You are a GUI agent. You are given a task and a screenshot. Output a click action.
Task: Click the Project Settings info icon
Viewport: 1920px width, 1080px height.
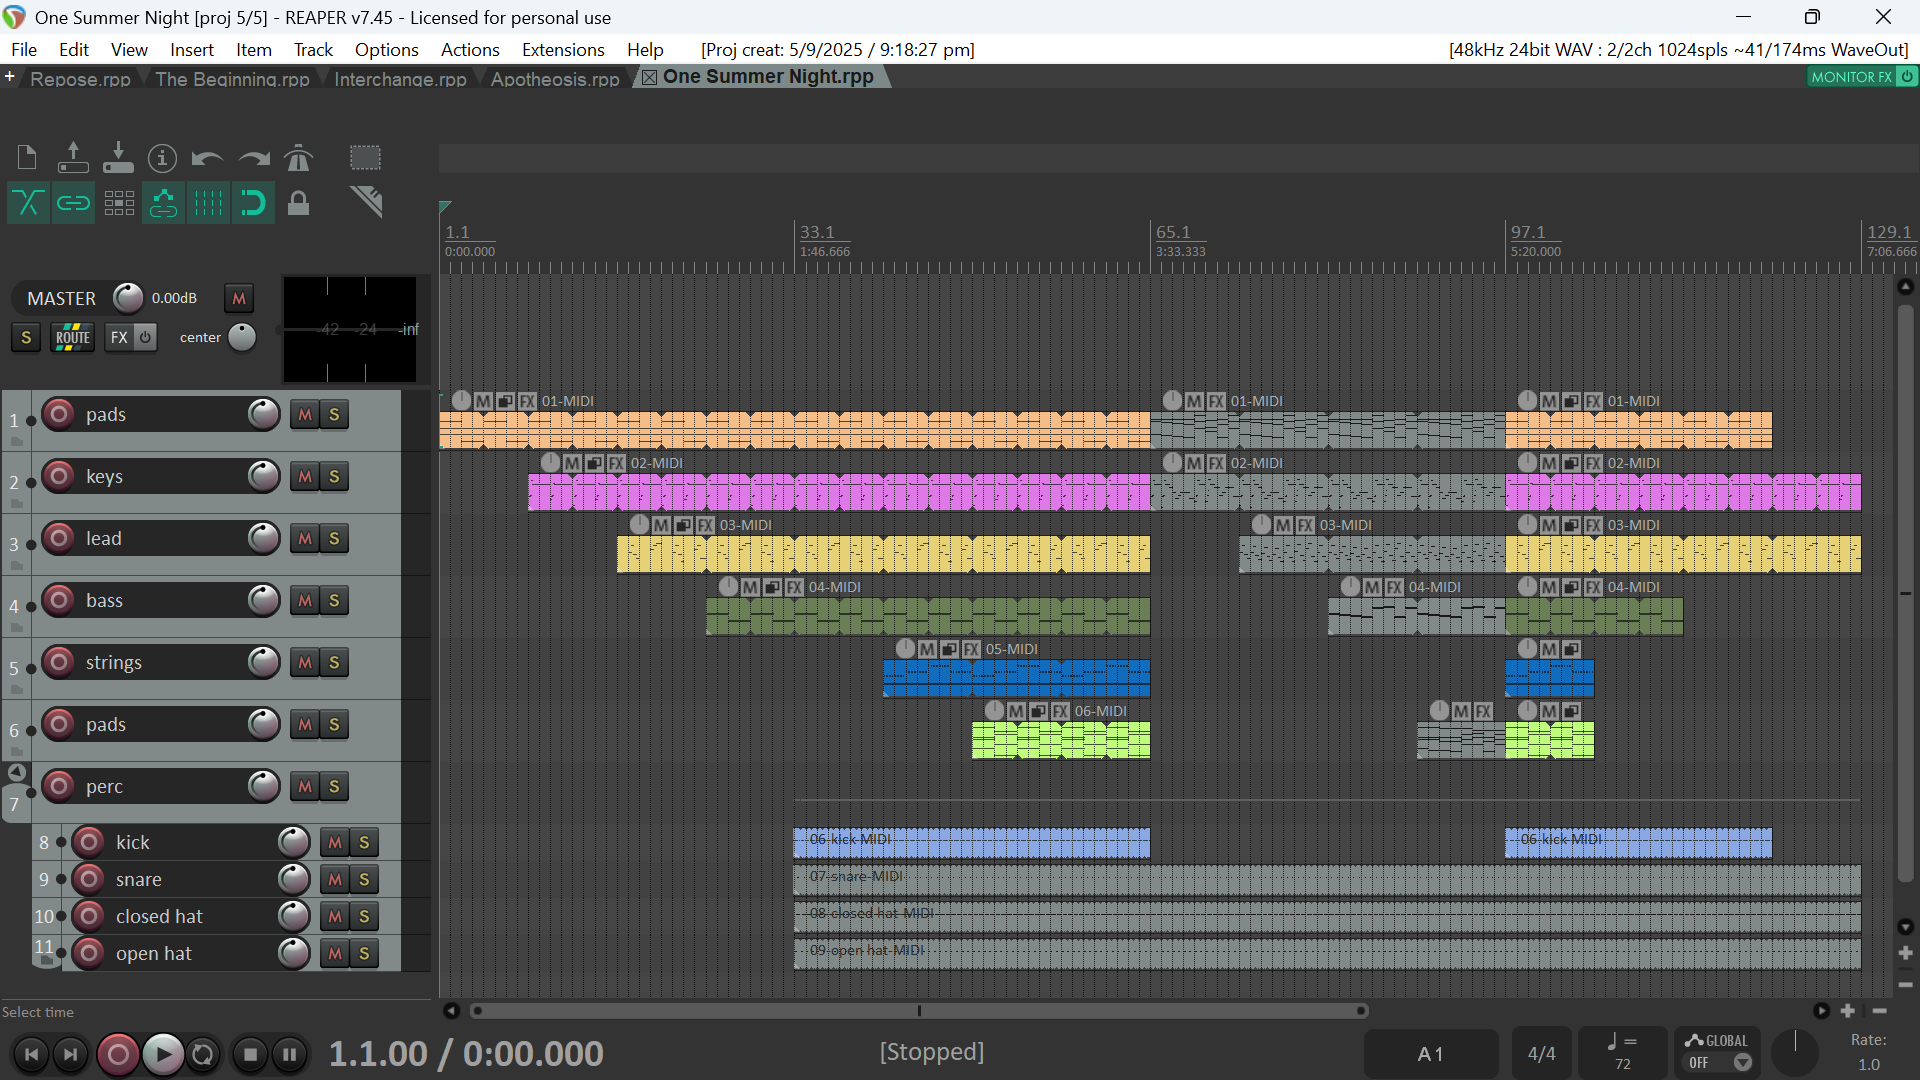click(x=162, y=158)
